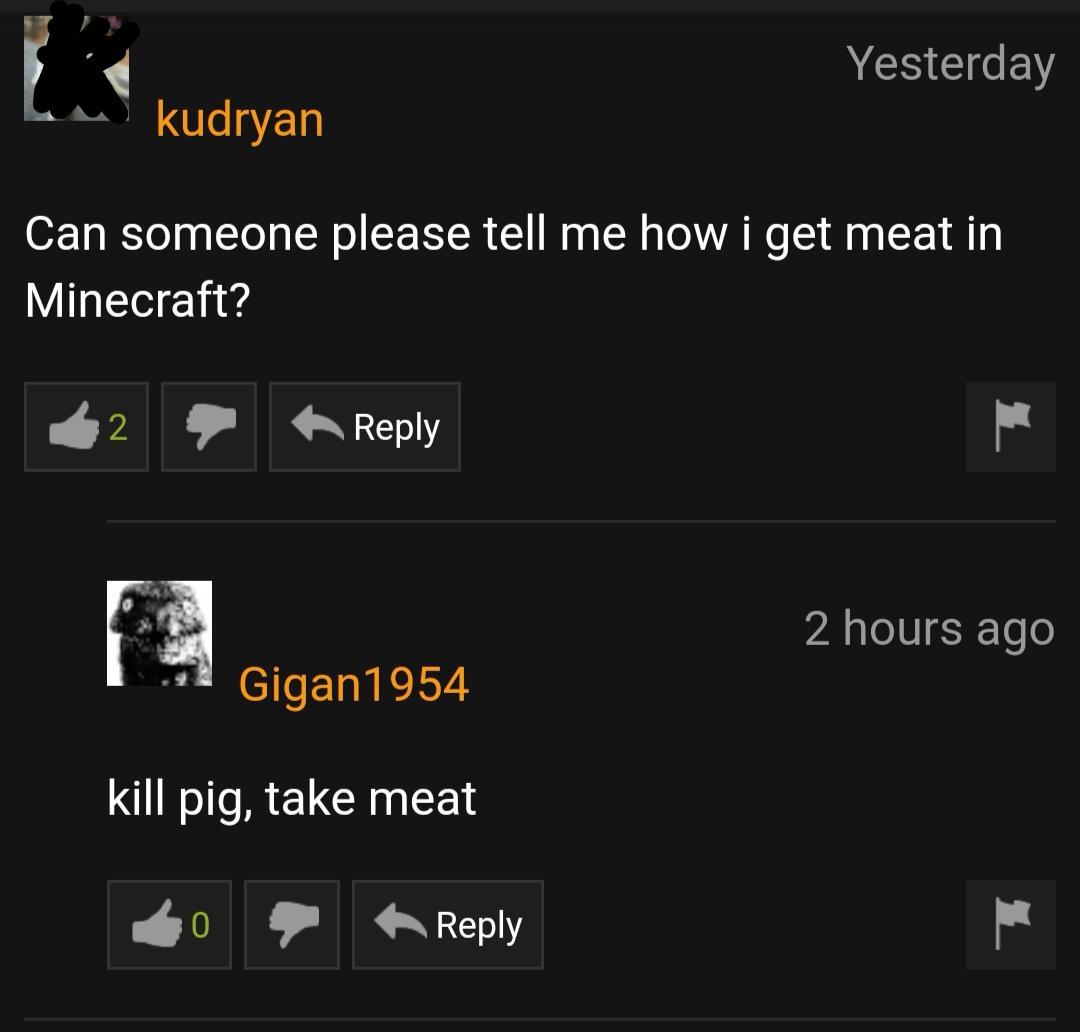This screenshot has height=1032, width=1080.
Task: Reply to kudryan's comment
Action: (364, 427)
